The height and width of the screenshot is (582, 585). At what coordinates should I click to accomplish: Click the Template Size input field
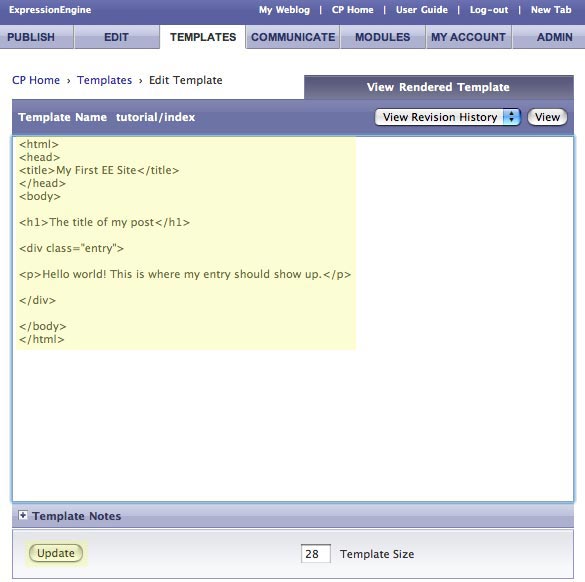tap(316, 554)
